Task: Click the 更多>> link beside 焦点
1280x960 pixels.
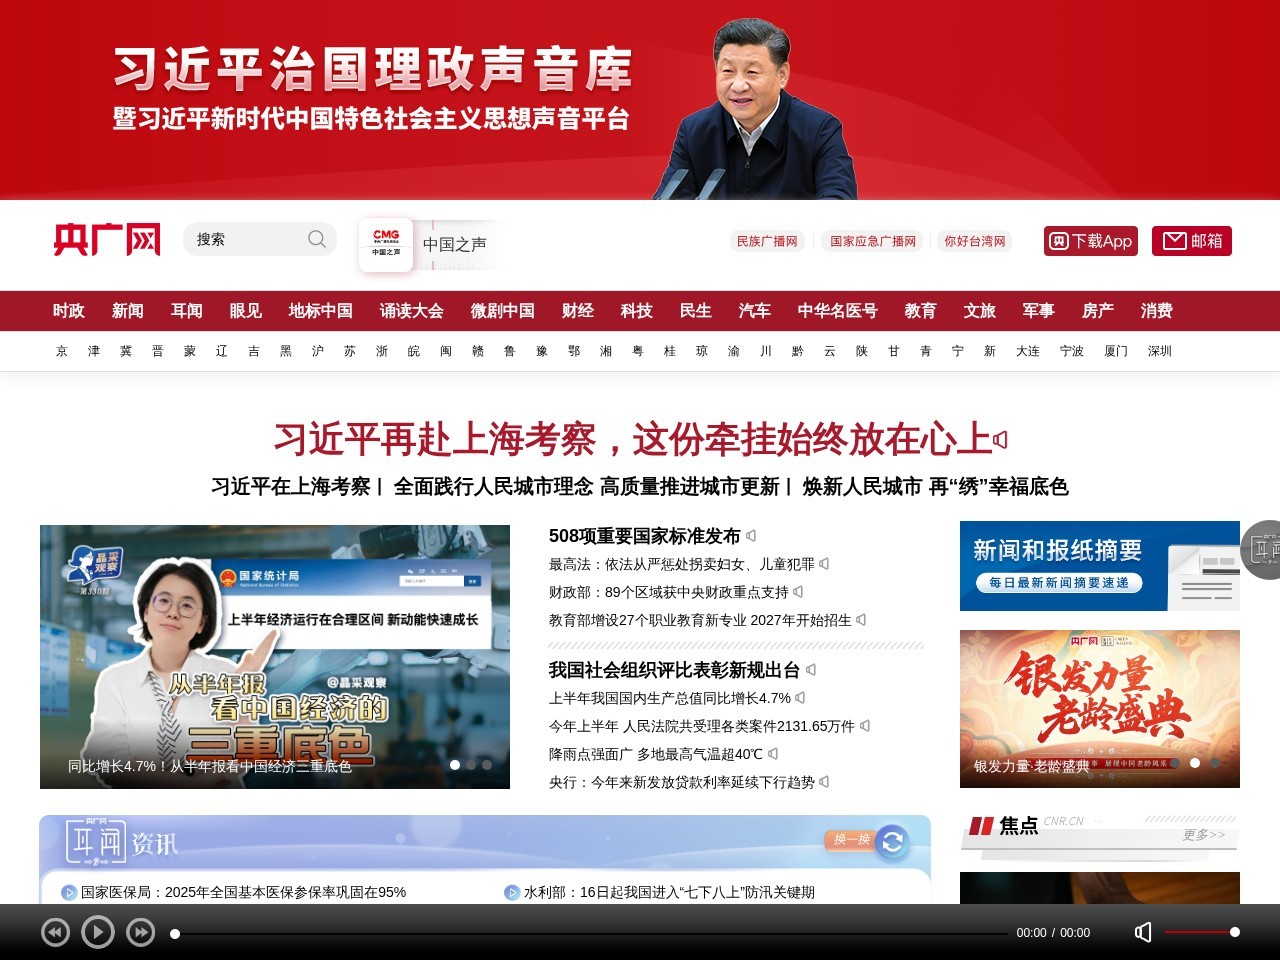Action: (1204, 835)
